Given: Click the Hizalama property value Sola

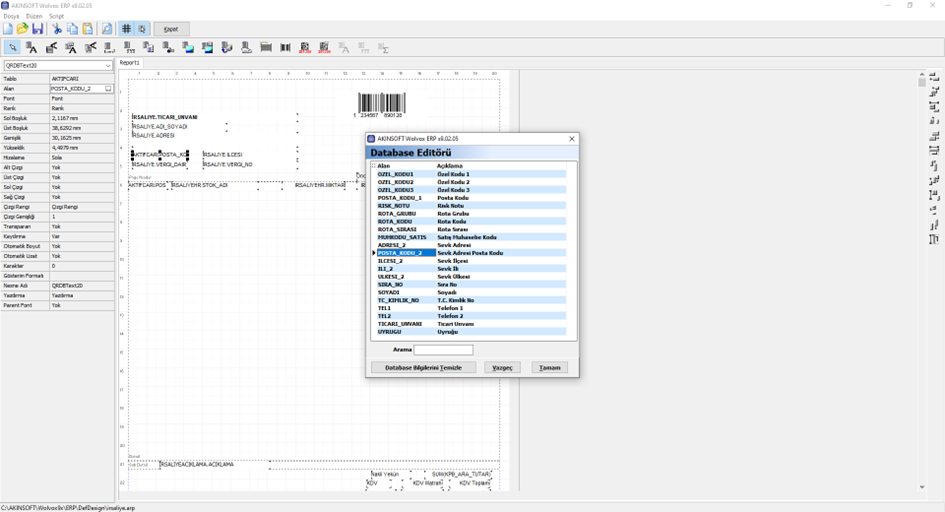Looking at the screenshot, I should click(x=81, y=157).
